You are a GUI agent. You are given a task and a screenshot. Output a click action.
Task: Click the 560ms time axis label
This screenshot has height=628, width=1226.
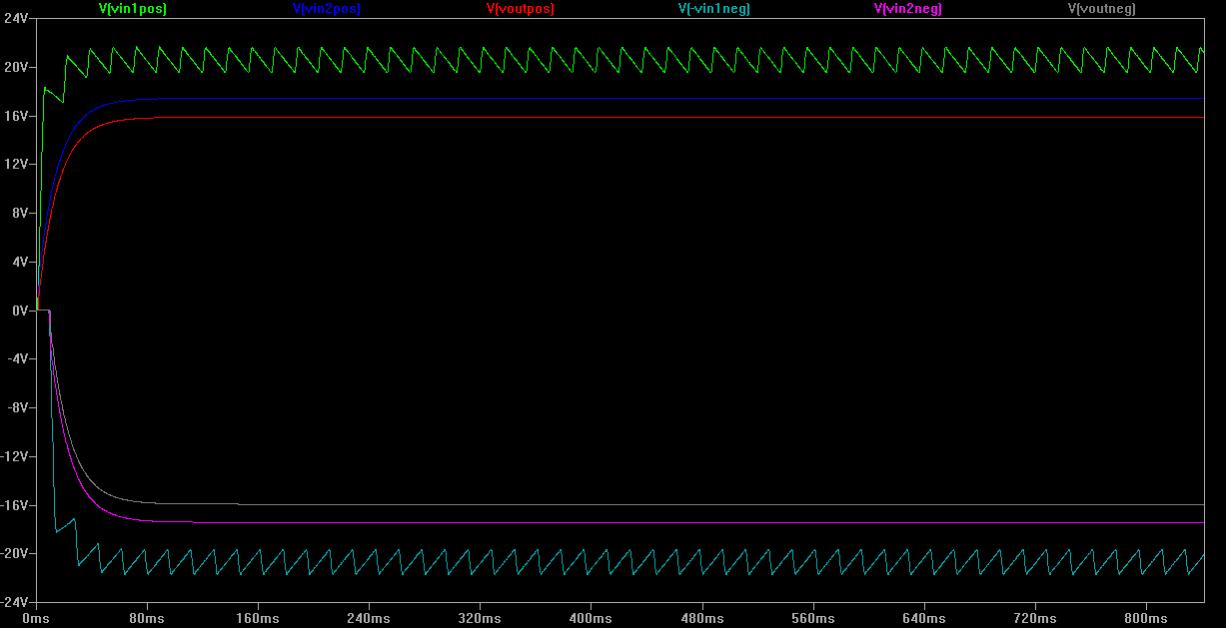[x=813, y=620]
